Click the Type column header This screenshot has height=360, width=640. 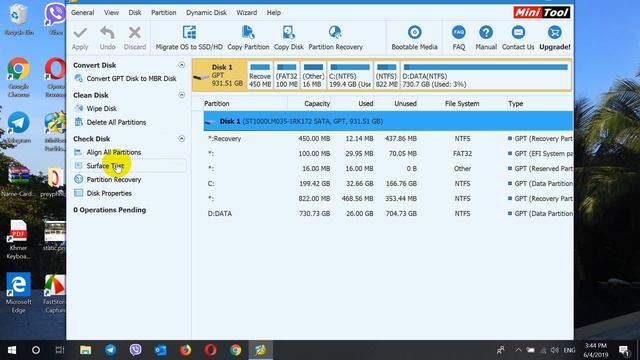[x=515, y=104]
